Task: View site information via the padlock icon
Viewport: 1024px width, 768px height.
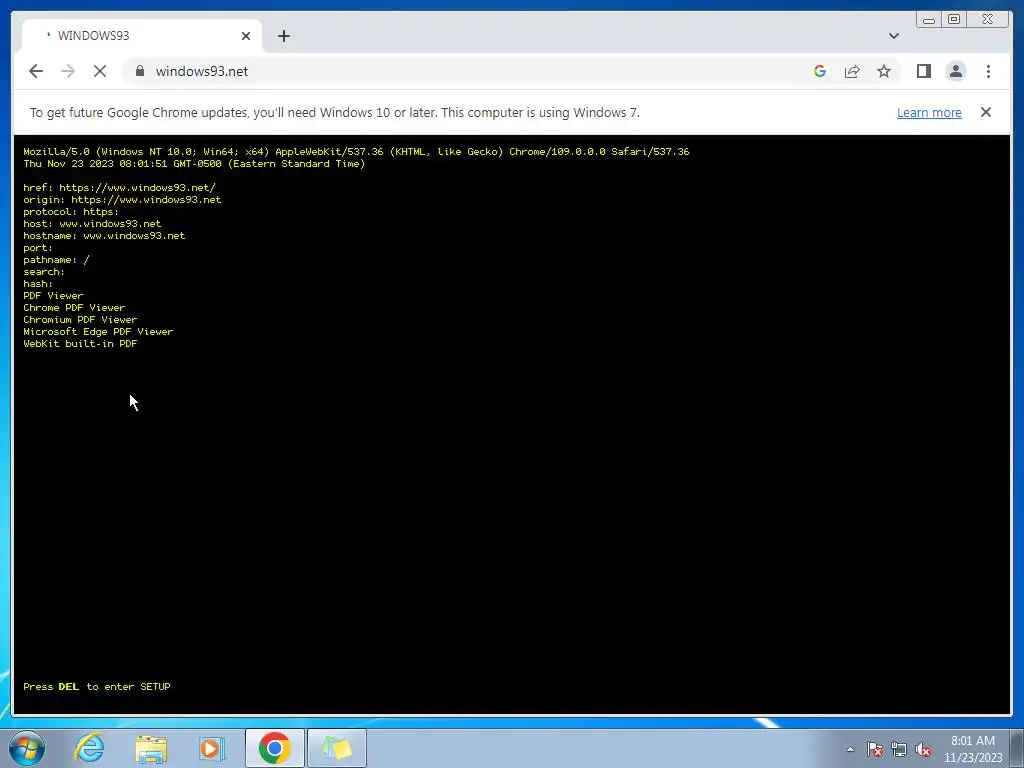Action: click(139, 71)
